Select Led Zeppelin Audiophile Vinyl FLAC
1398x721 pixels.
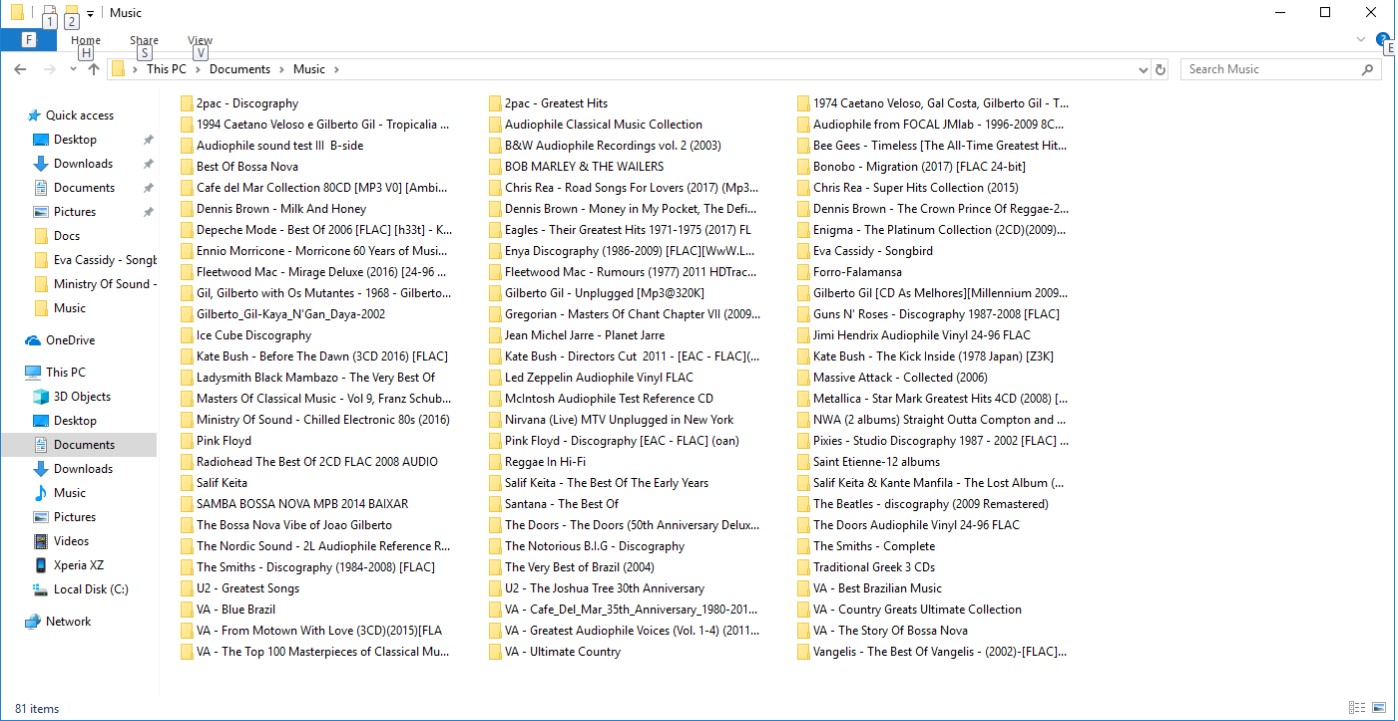pos(598,377)
